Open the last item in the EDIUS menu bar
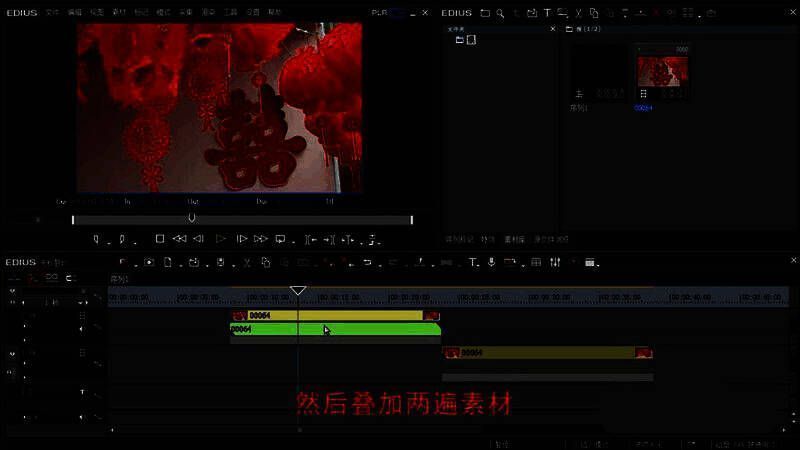This screenshot has height=450, width=800. tap(274, 13)
